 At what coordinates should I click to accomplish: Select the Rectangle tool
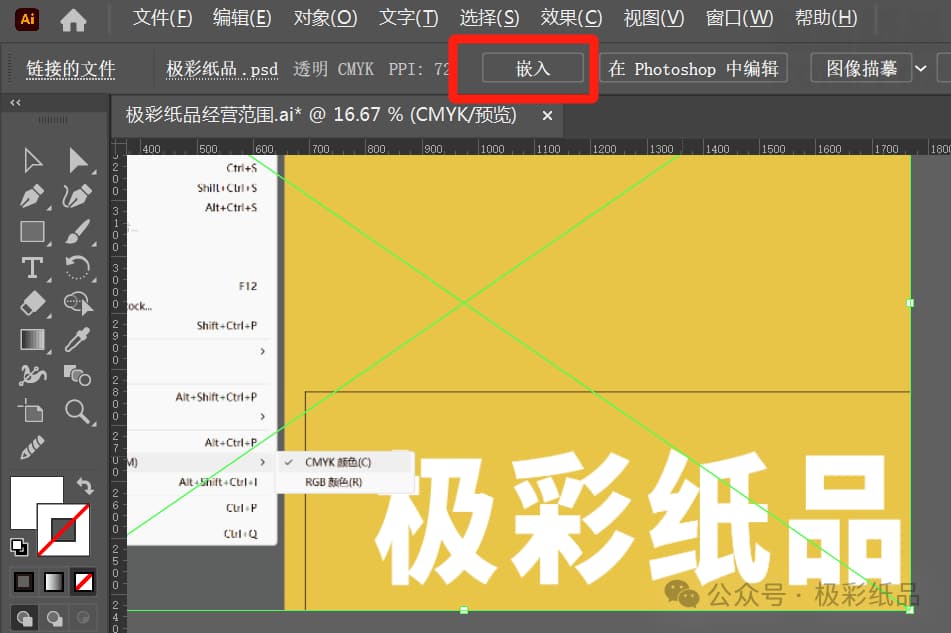click(x=33, y=232)
